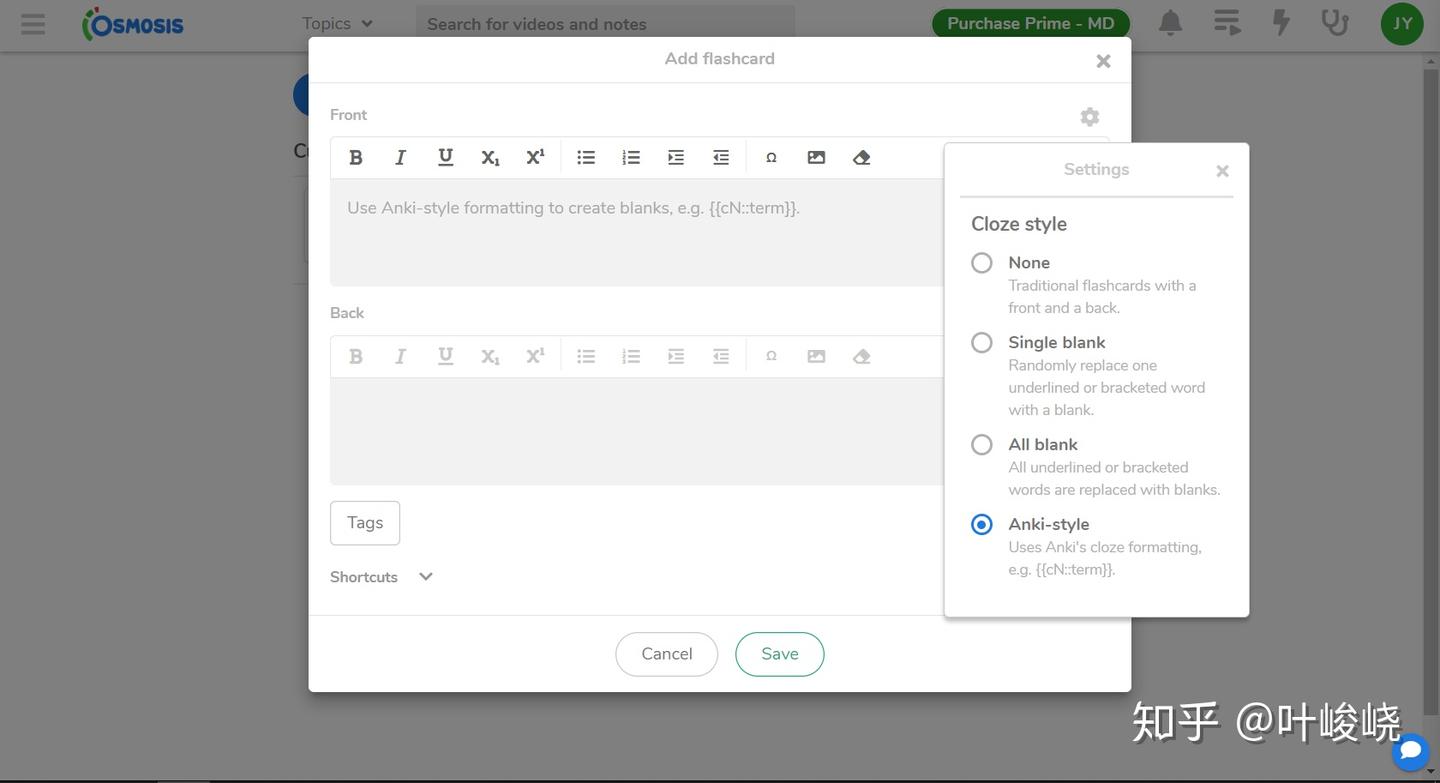Click Purchase Prime - MD button
1440x783 pixels.
point(1031,23)
